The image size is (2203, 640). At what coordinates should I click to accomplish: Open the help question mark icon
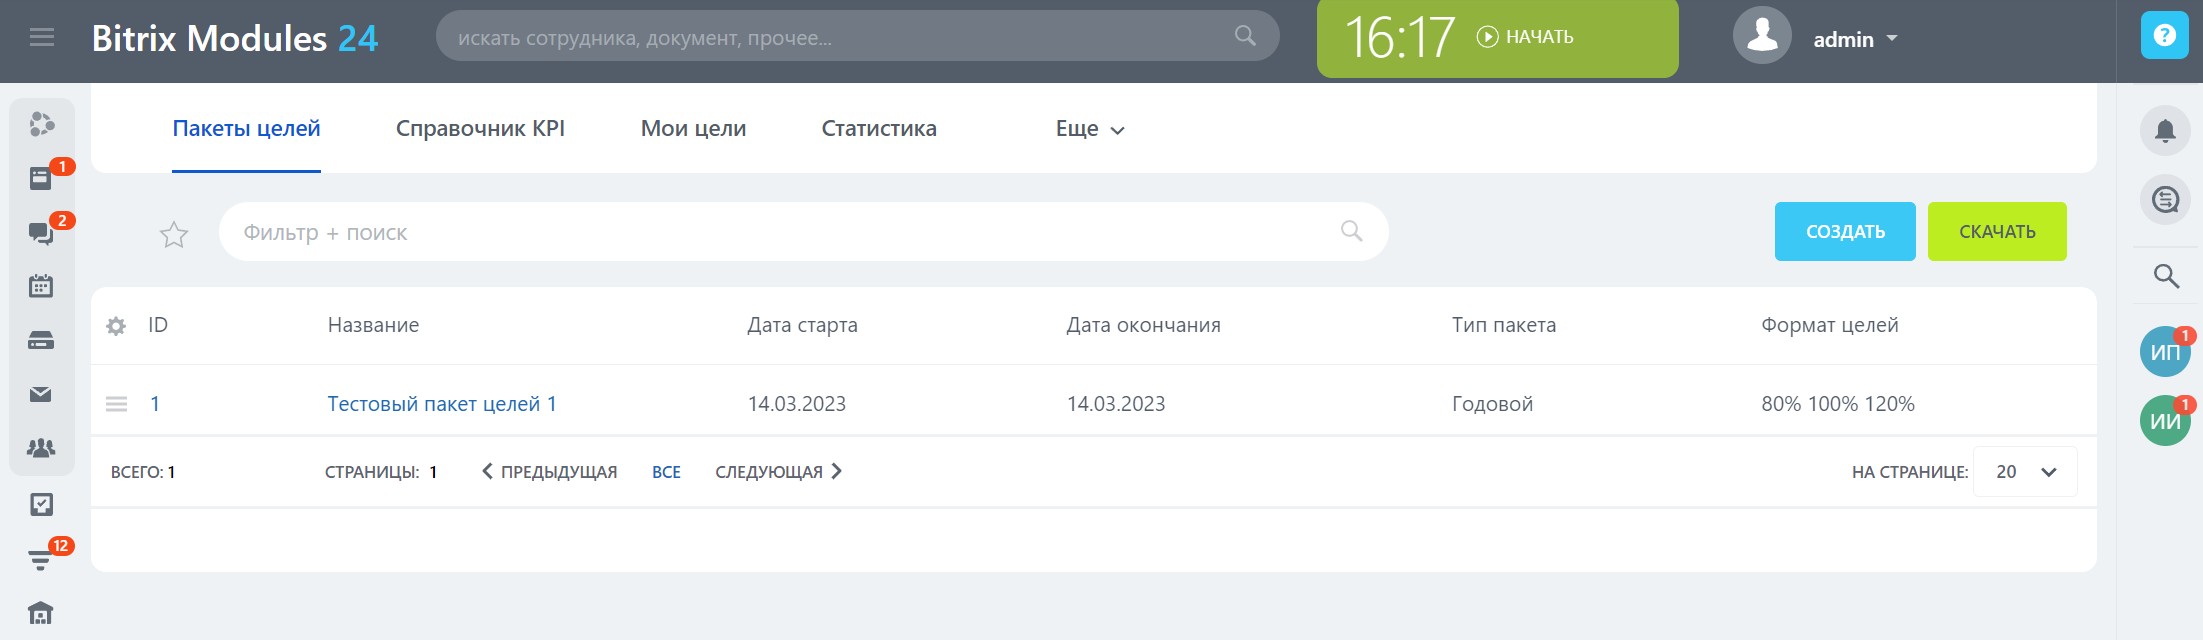[x=2164, y=36]
